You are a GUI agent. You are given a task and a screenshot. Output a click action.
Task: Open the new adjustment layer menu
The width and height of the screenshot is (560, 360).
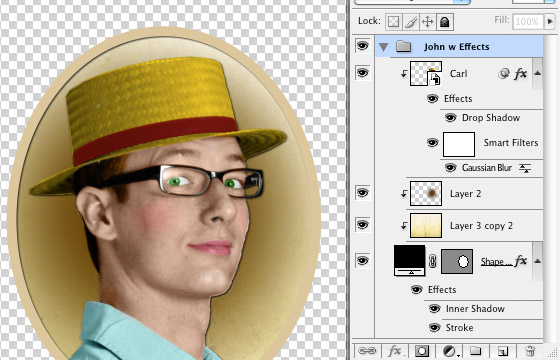[x=450, y=351]
